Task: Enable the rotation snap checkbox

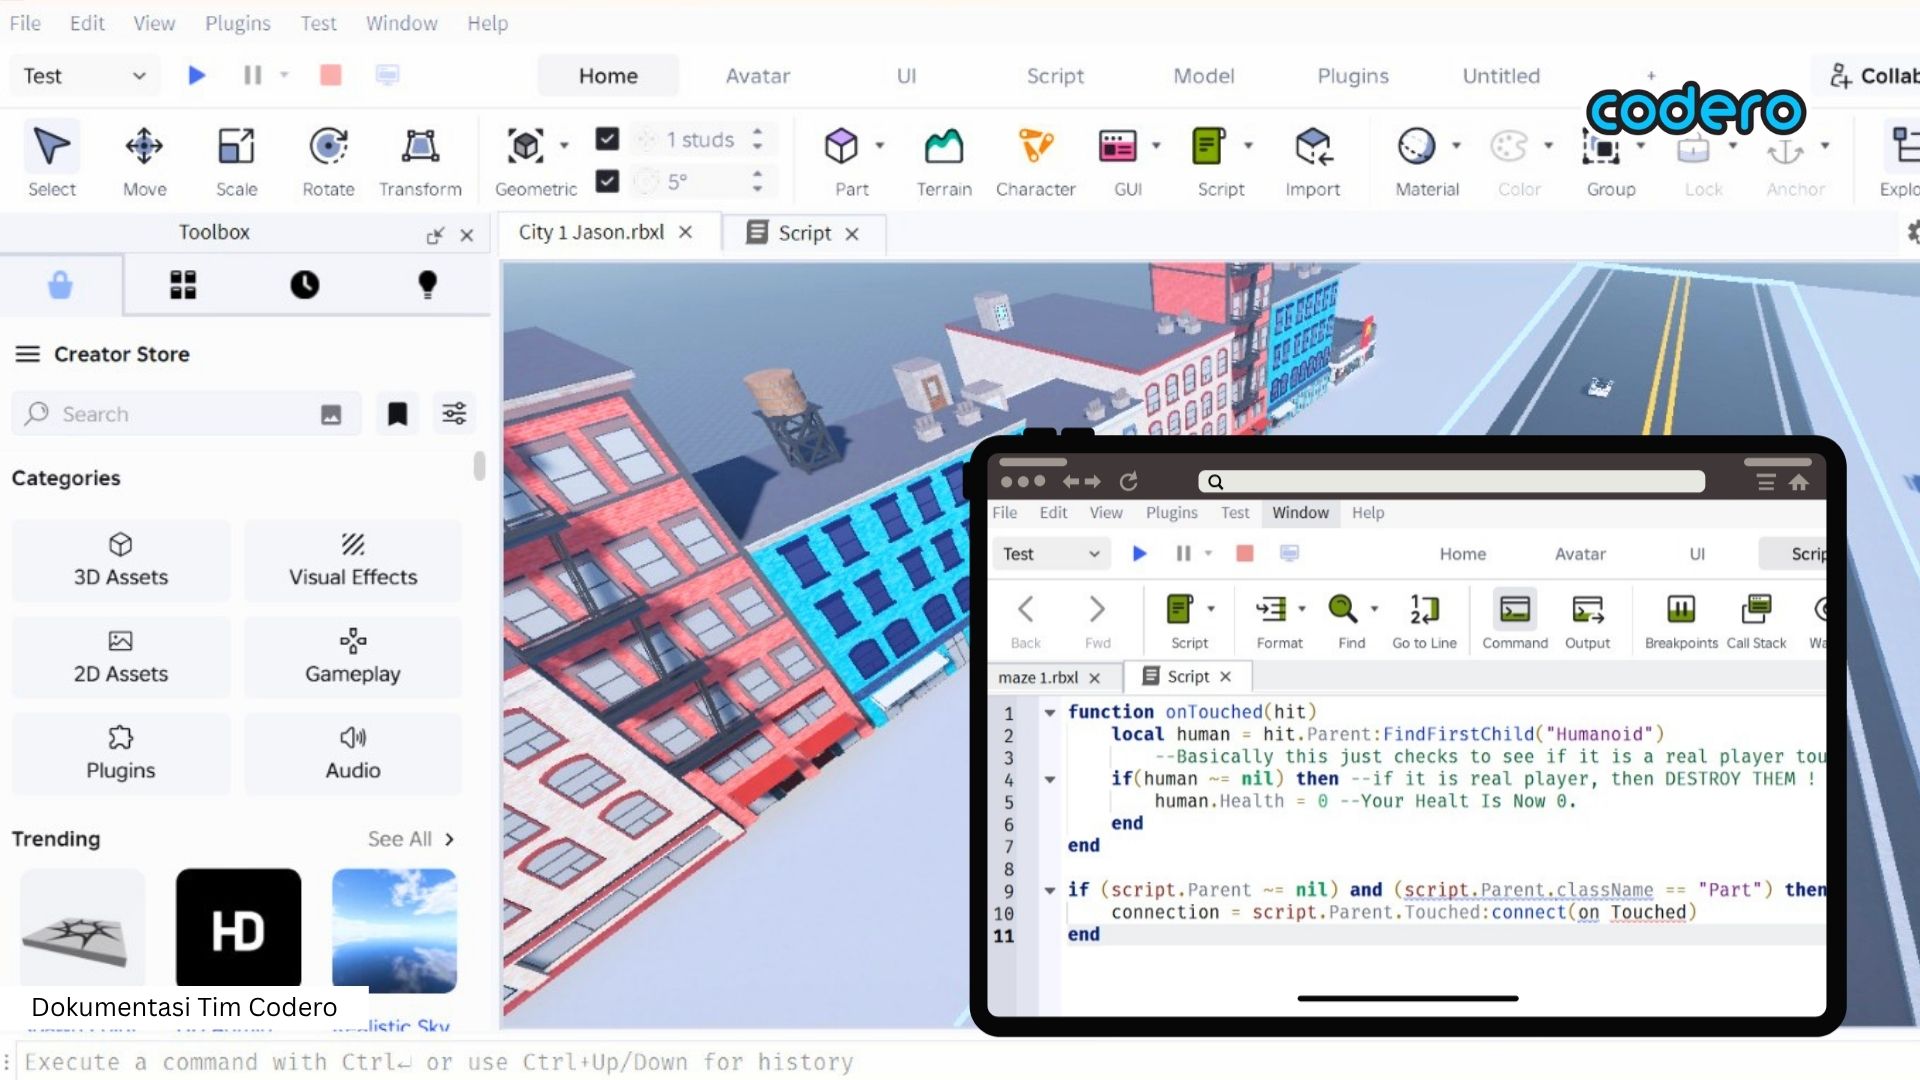Action: 607,181
